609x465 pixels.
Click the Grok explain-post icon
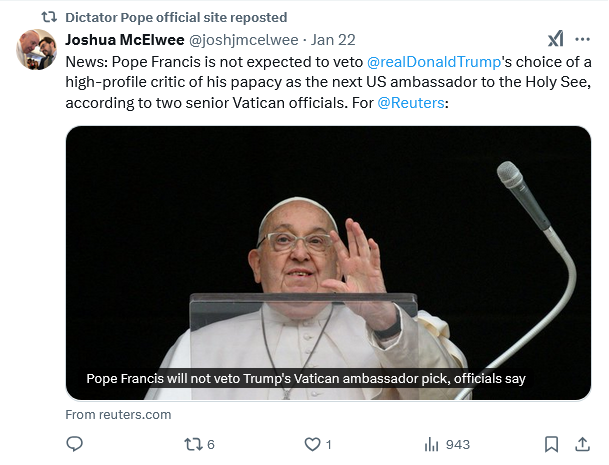[555, 39]
